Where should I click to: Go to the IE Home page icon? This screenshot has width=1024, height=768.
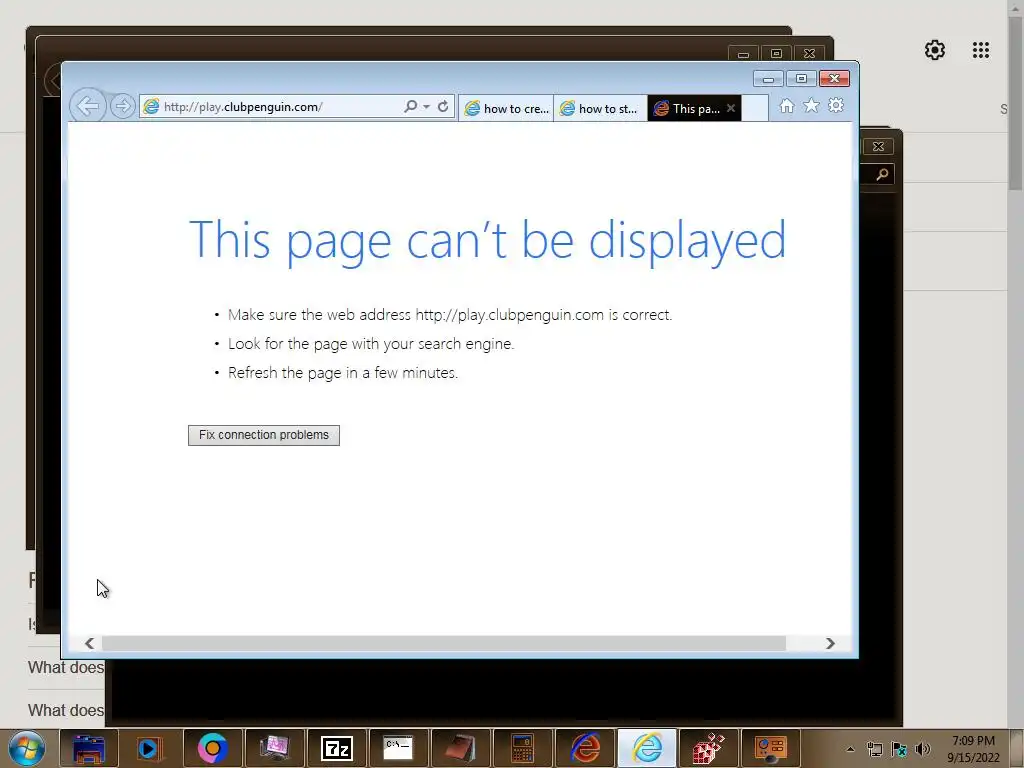pos(787,106)
